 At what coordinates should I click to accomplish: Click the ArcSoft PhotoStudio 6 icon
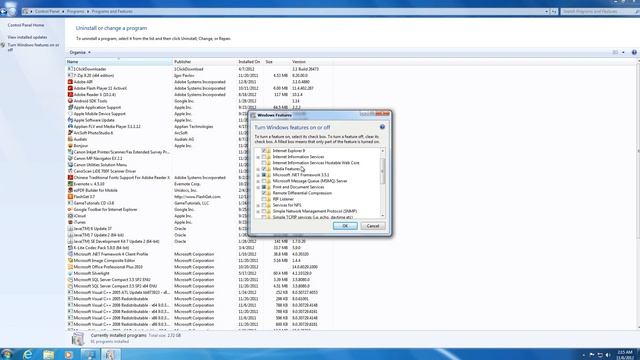pyautogui.click(x=70, y=133)
